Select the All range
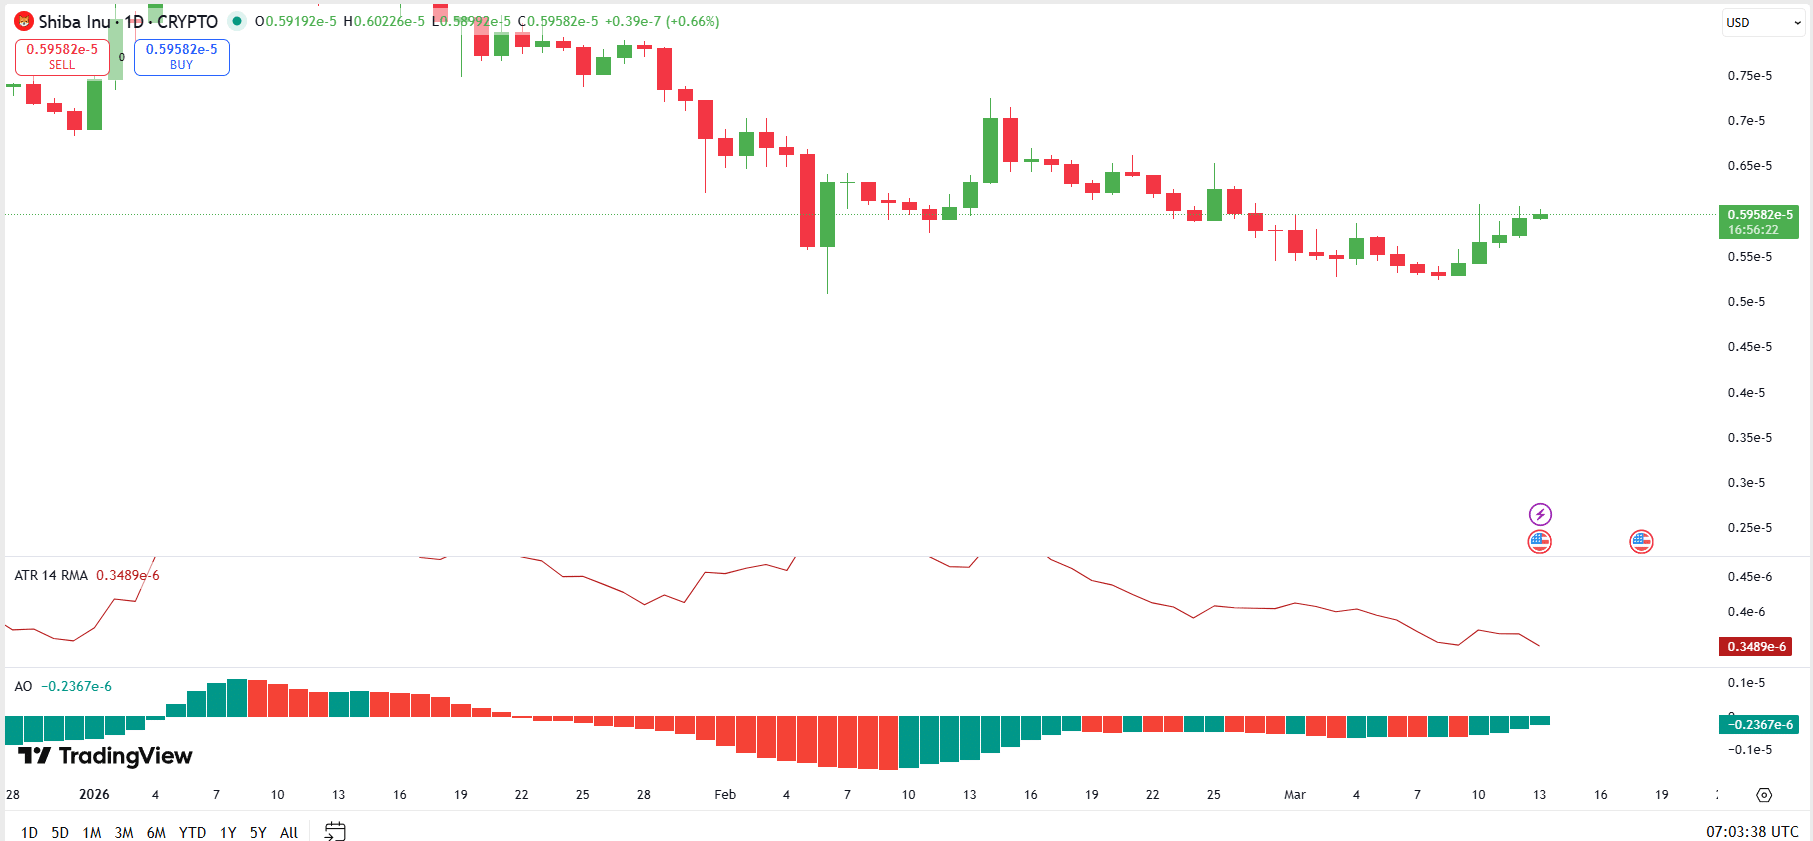The width and height of the screenshot is (1813, 841). point(288,832)
